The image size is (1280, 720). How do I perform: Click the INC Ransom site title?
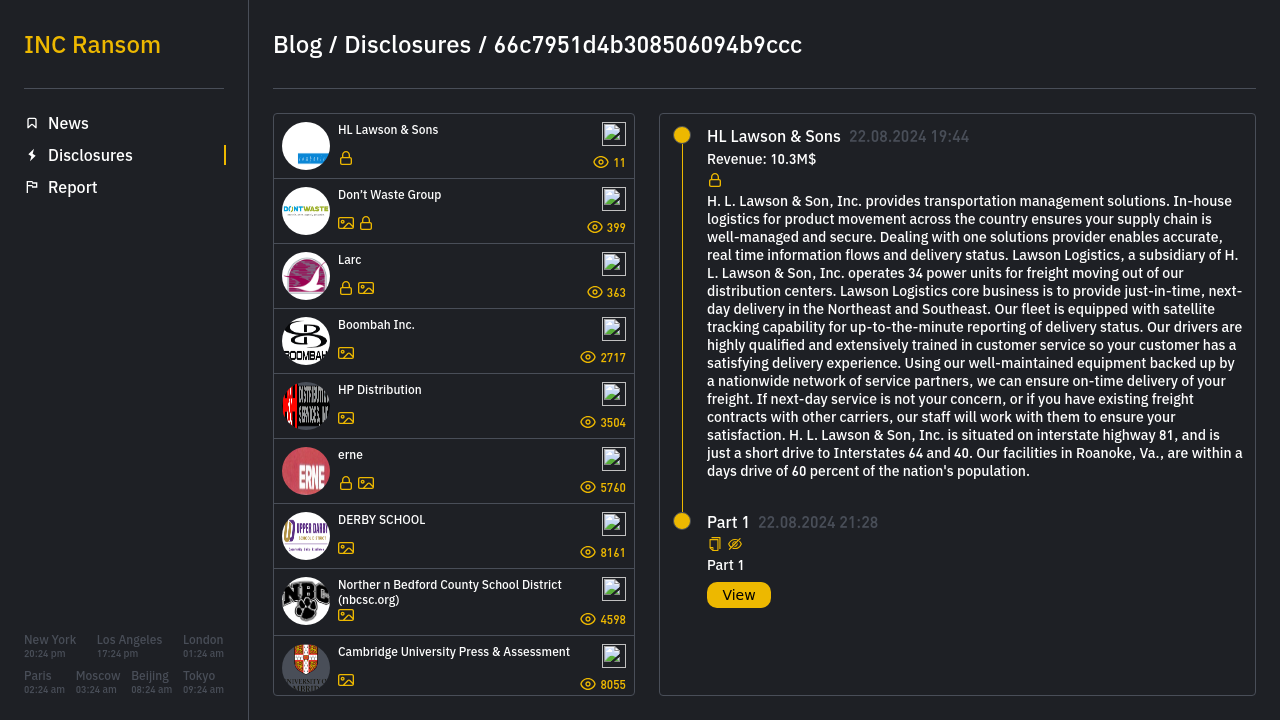coord(92,45)
